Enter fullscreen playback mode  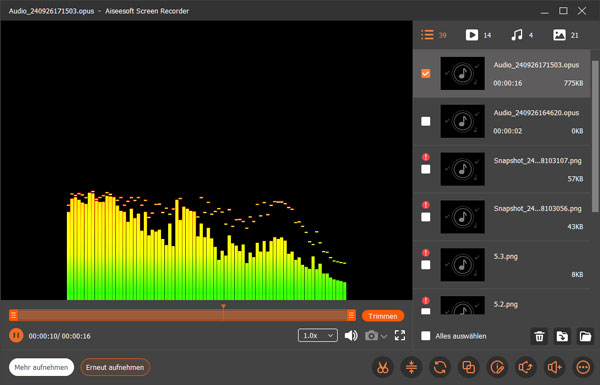(400, 336)
